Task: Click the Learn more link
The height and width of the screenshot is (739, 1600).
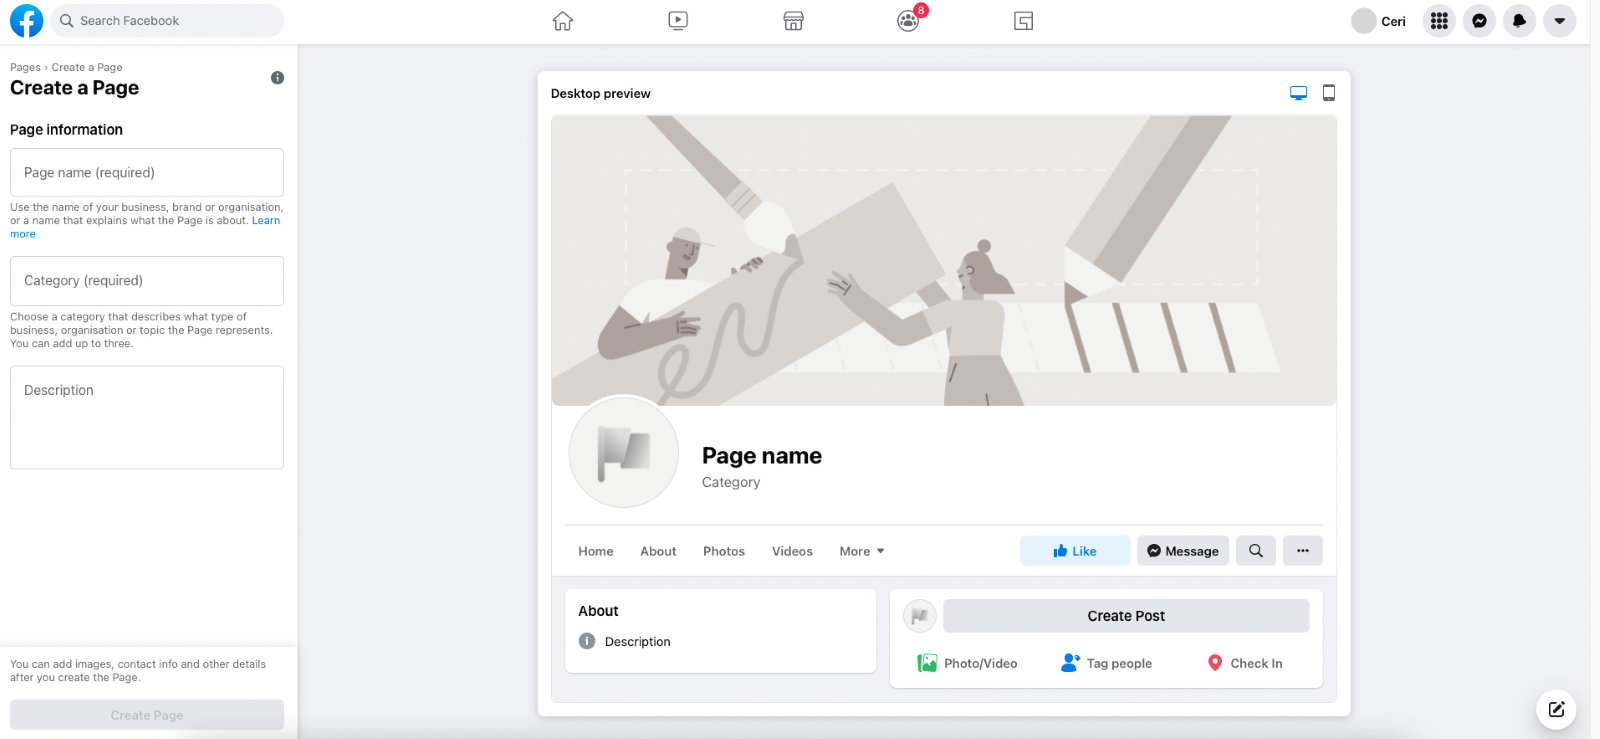Action: pos(265,221)
